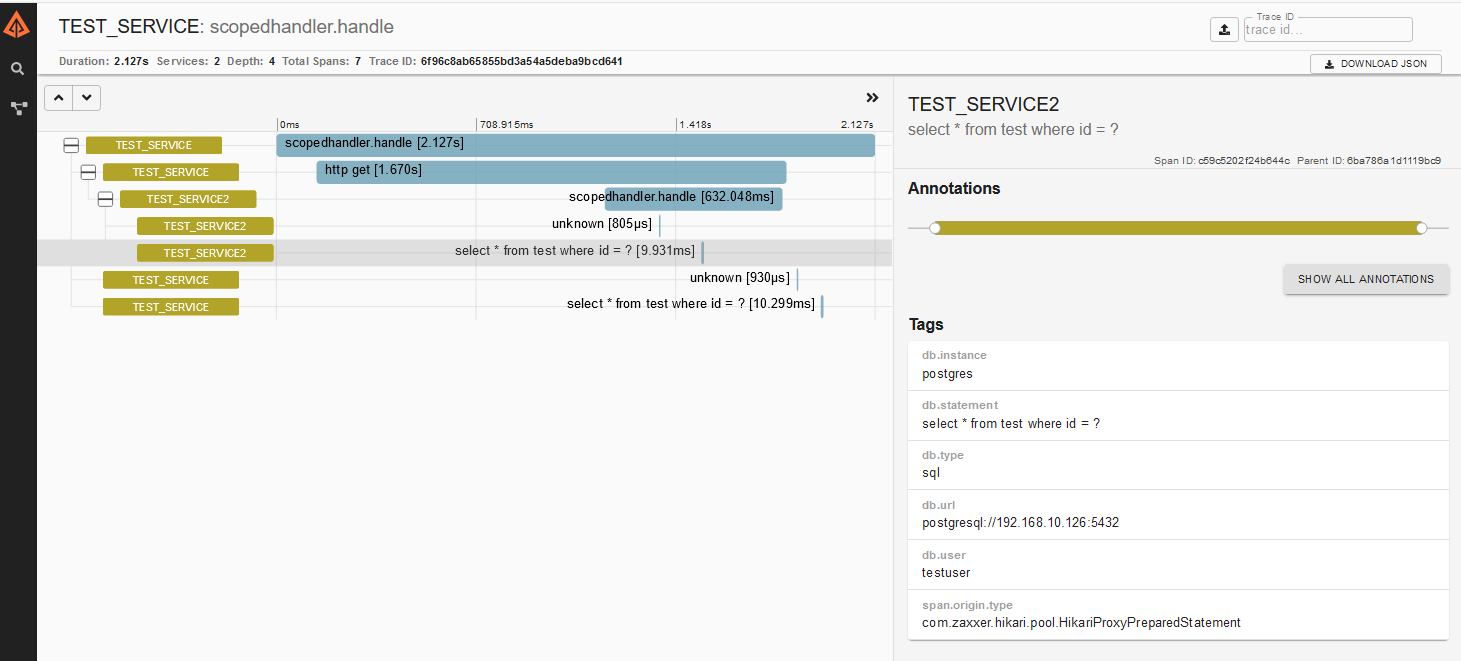Collapse the root scopedhandler.handle TEST_SERVICE row
Screen dimensions: 1461x661
coord(71,145)
